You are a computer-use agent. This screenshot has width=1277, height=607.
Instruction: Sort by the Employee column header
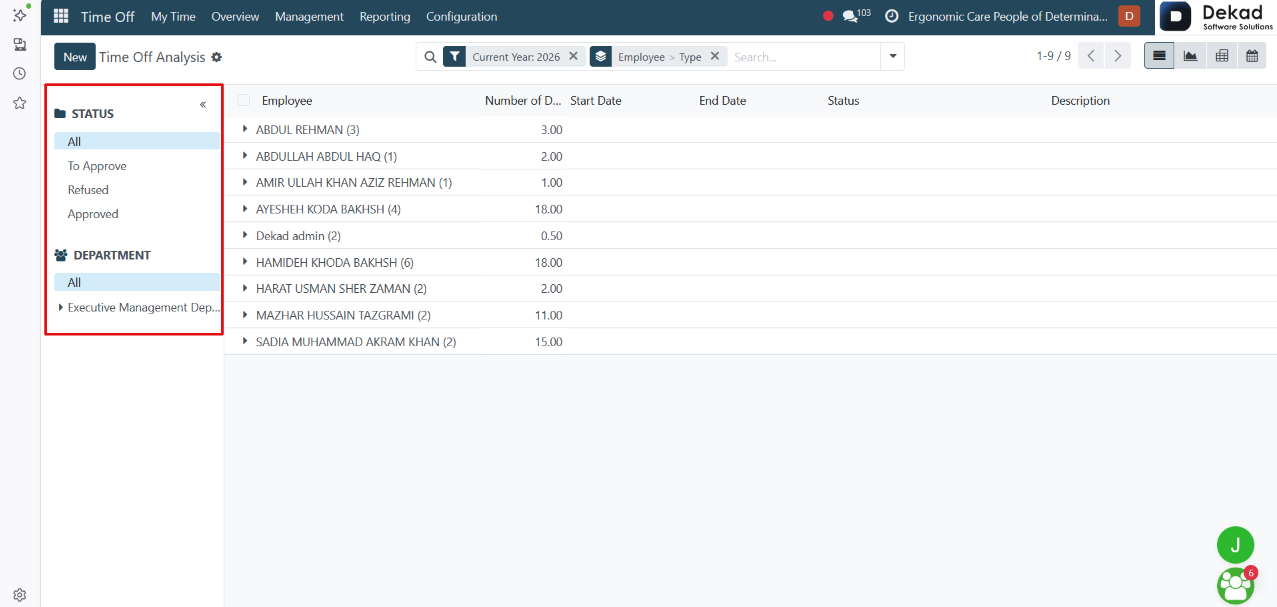[x=287, y=100]
